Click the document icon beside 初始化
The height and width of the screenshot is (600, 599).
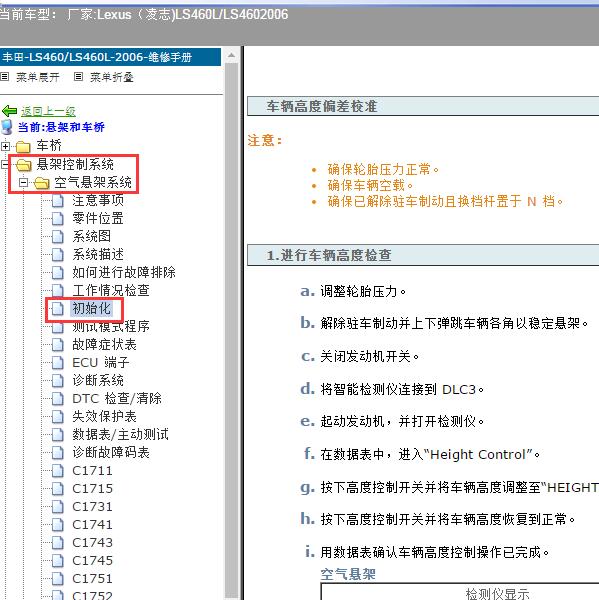coord(58,308)
